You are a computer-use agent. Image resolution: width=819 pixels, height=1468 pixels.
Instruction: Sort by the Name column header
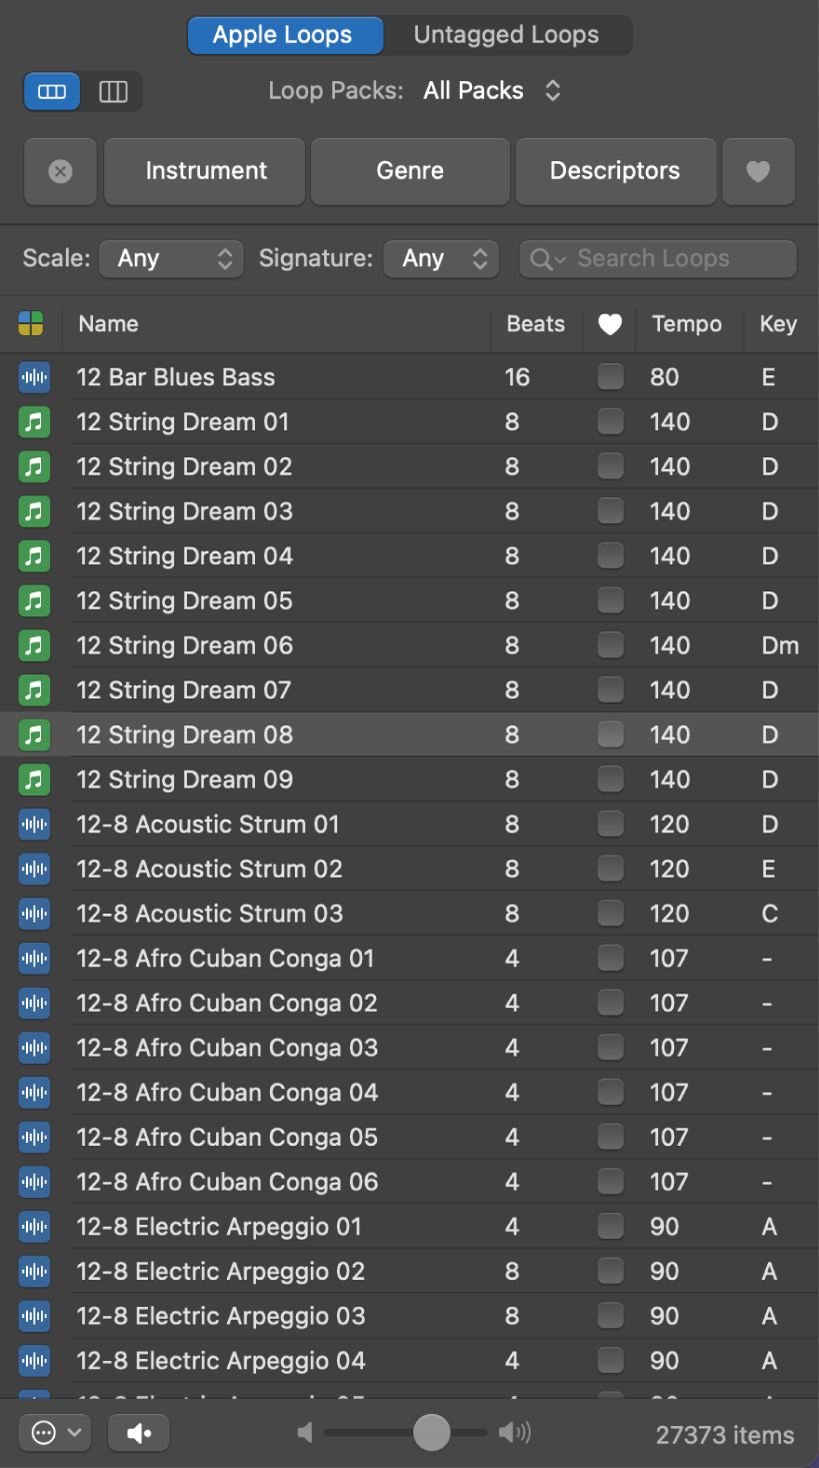108,324
